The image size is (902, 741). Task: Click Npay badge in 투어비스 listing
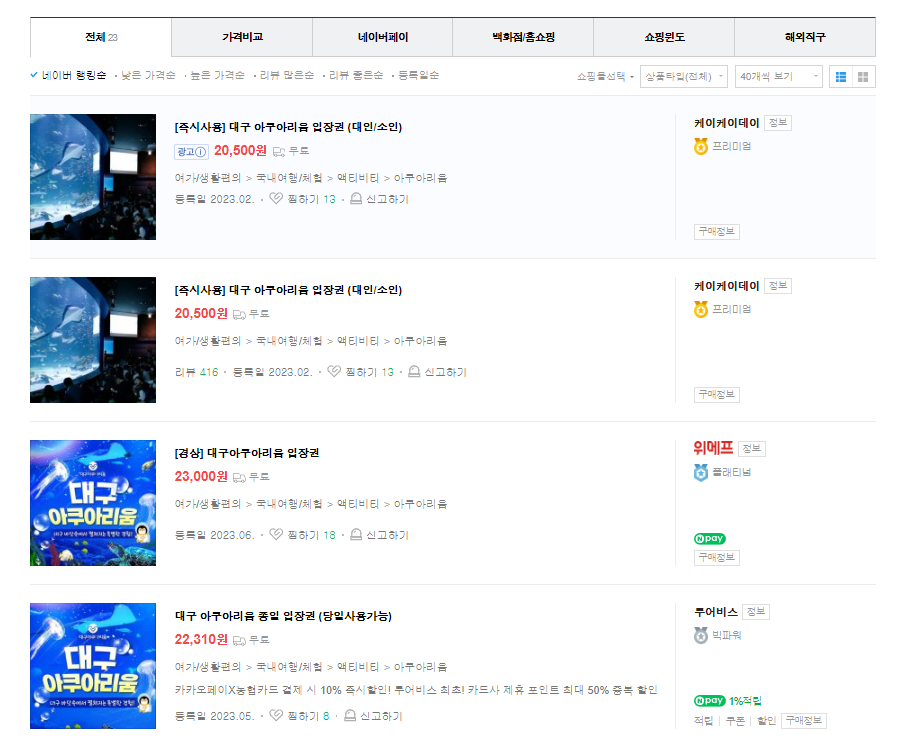point(710,701)
